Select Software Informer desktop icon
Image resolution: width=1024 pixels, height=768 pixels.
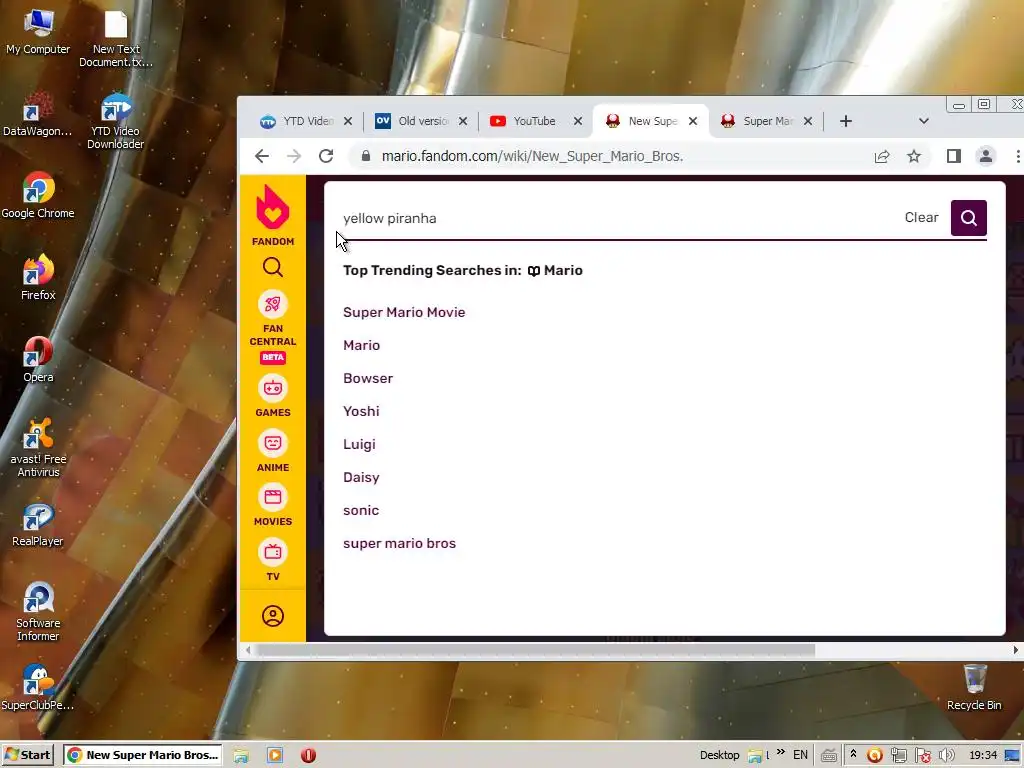point(38,611)
